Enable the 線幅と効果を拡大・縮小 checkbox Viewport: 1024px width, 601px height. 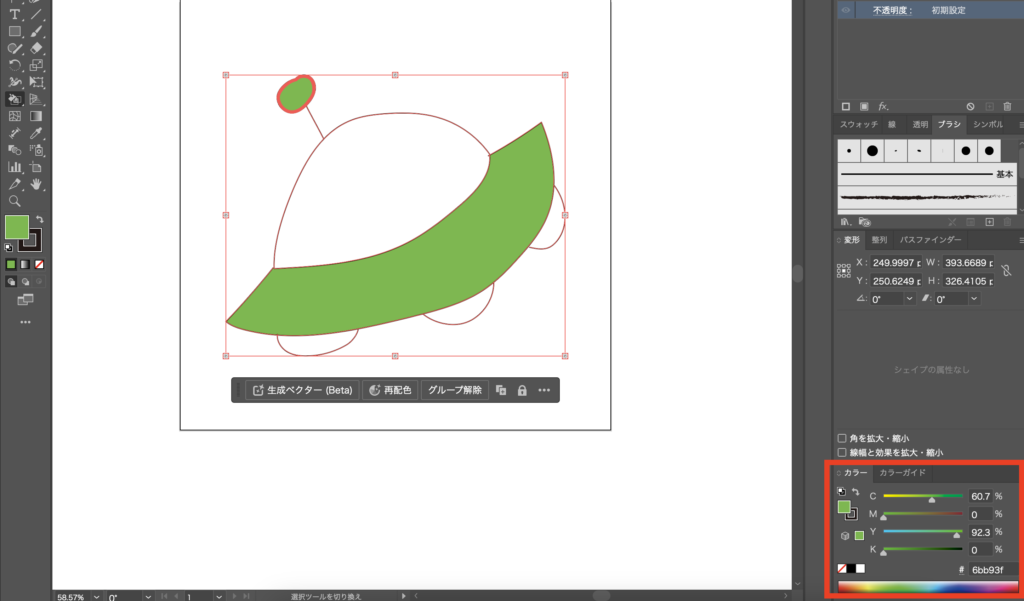(842, 452)
